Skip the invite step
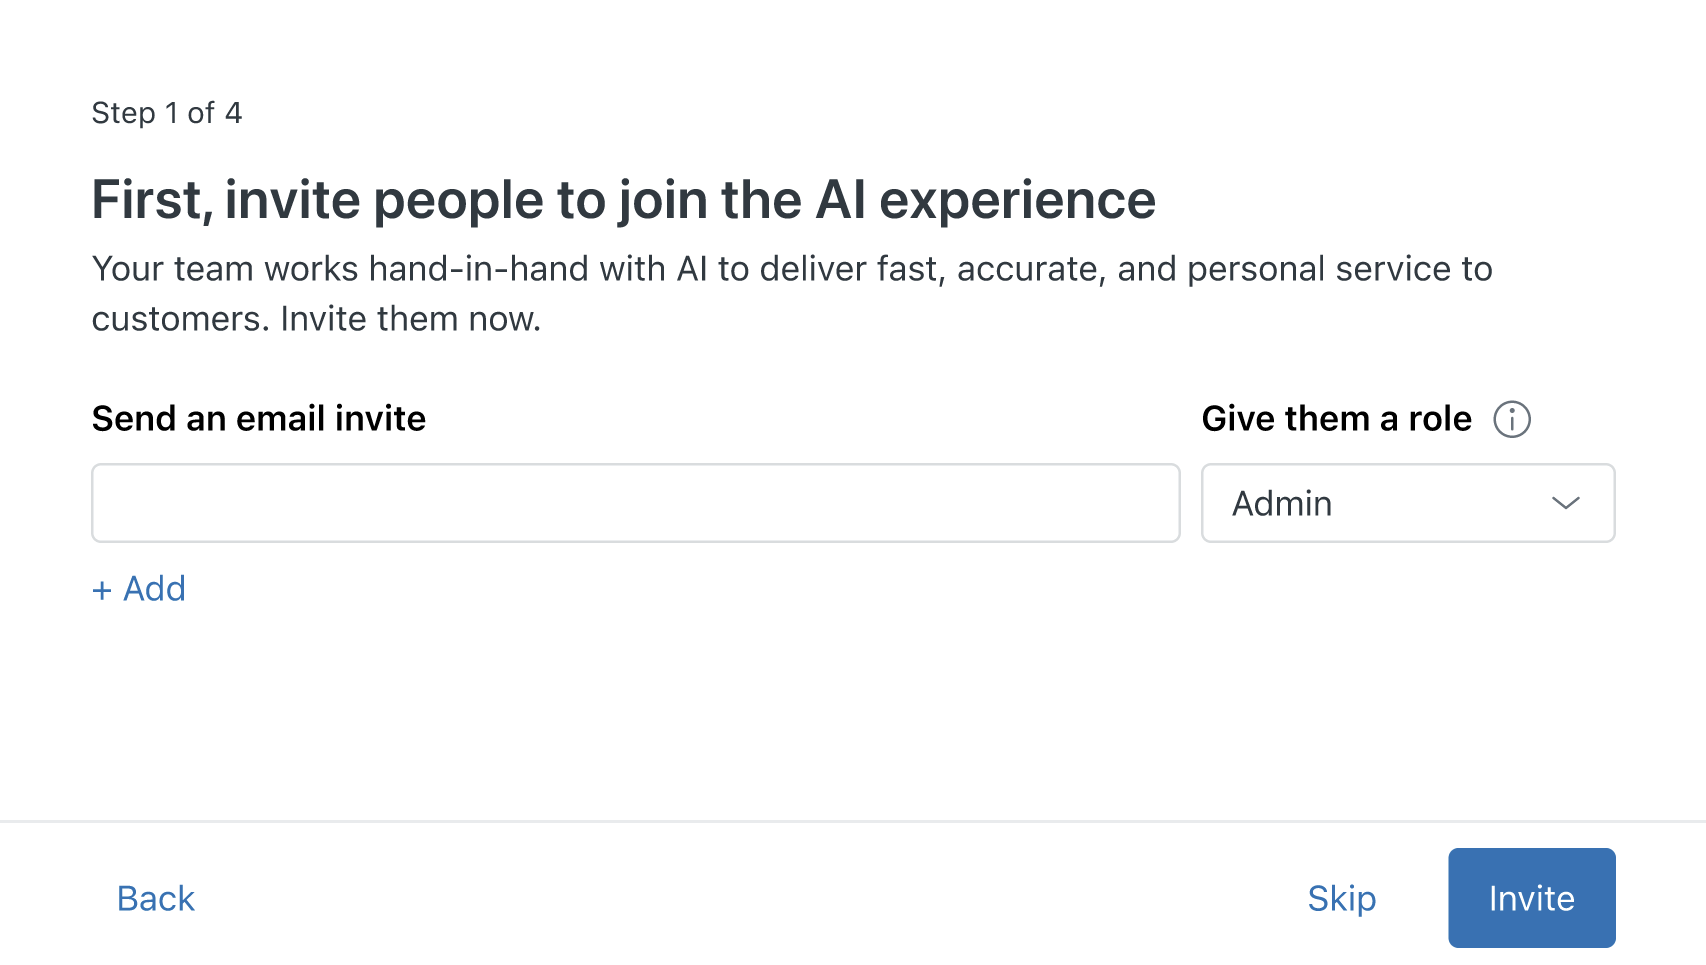Screen dimensions: 1706x965 click(x=1341, y=898)
